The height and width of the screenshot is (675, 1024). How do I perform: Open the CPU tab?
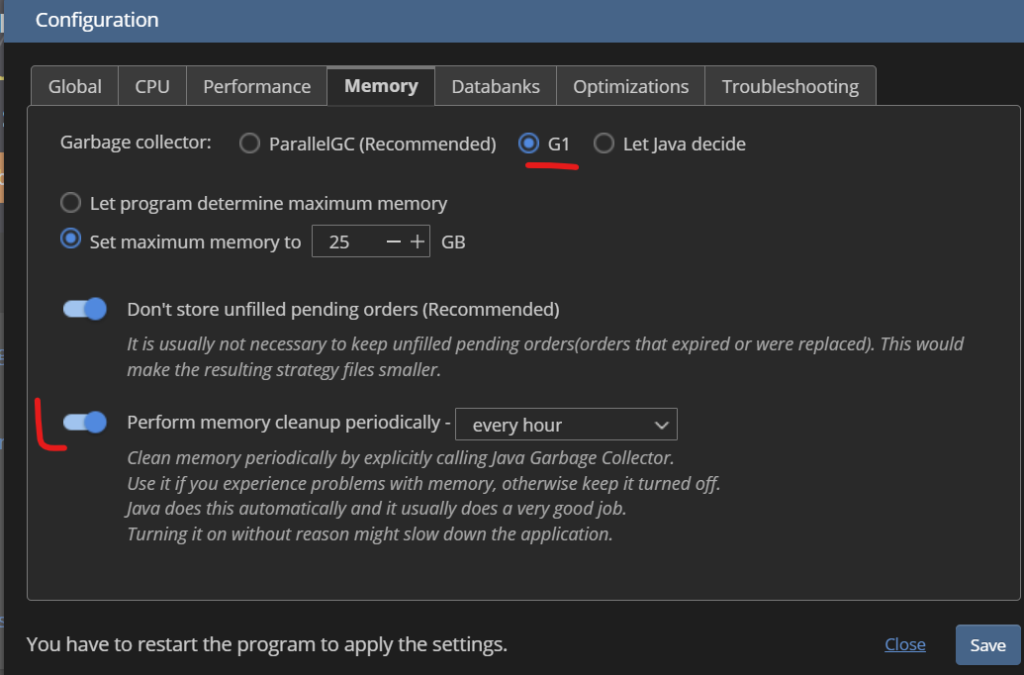[152, 87]
